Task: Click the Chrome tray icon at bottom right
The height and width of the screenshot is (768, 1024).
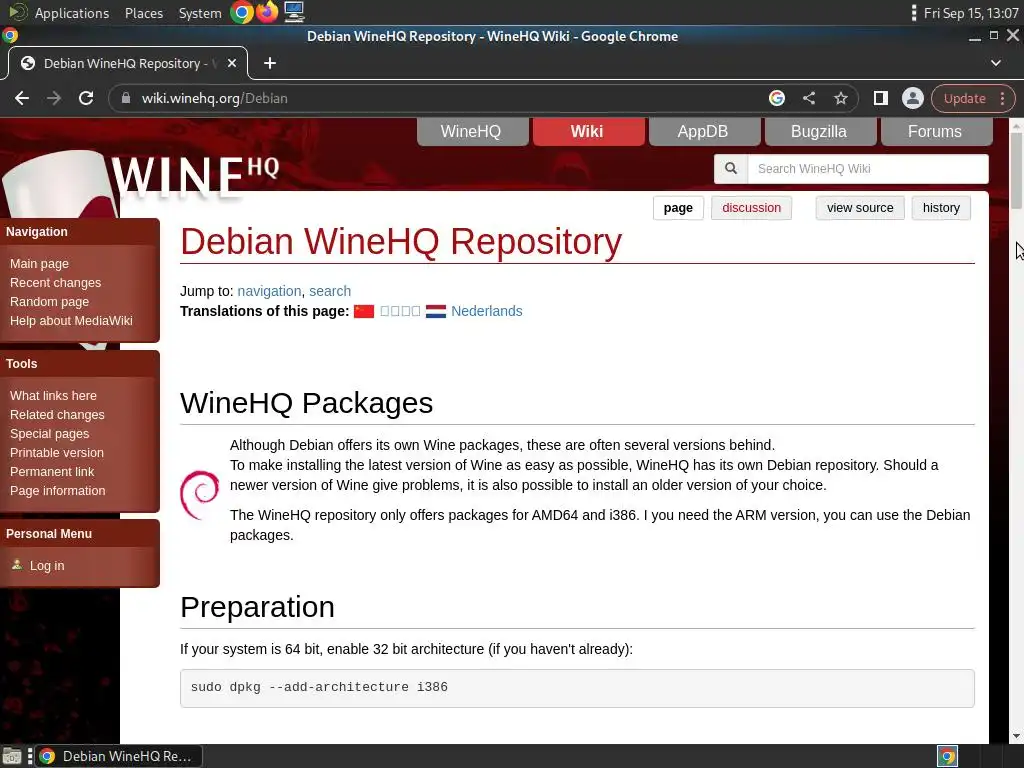Action: pos(948,756)
